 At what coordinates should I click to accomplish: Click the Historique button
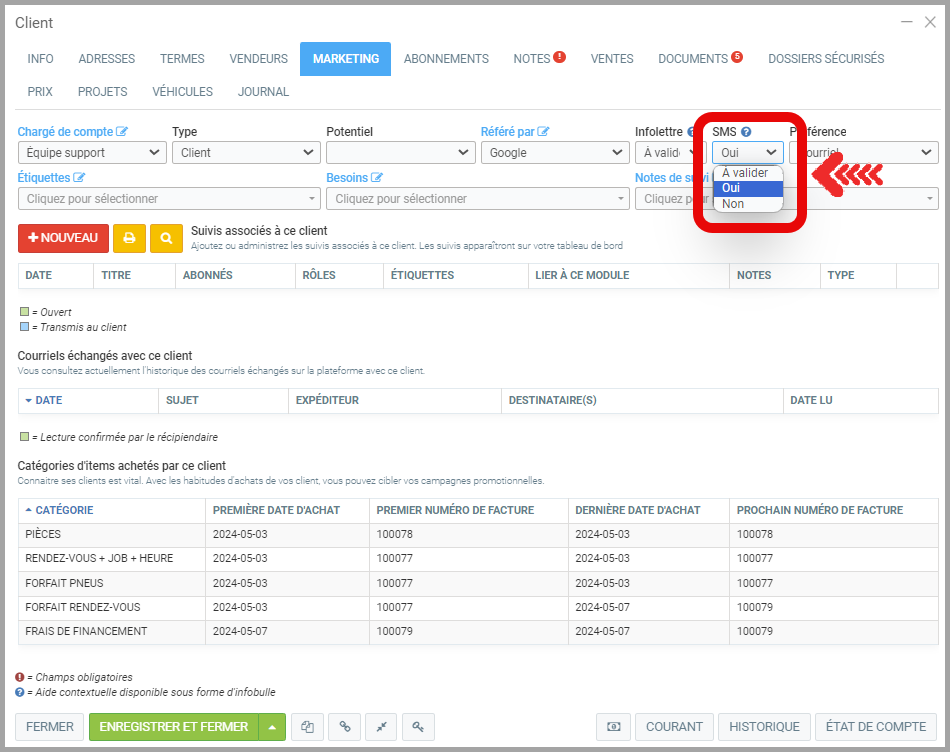click(x=764, y=727)
